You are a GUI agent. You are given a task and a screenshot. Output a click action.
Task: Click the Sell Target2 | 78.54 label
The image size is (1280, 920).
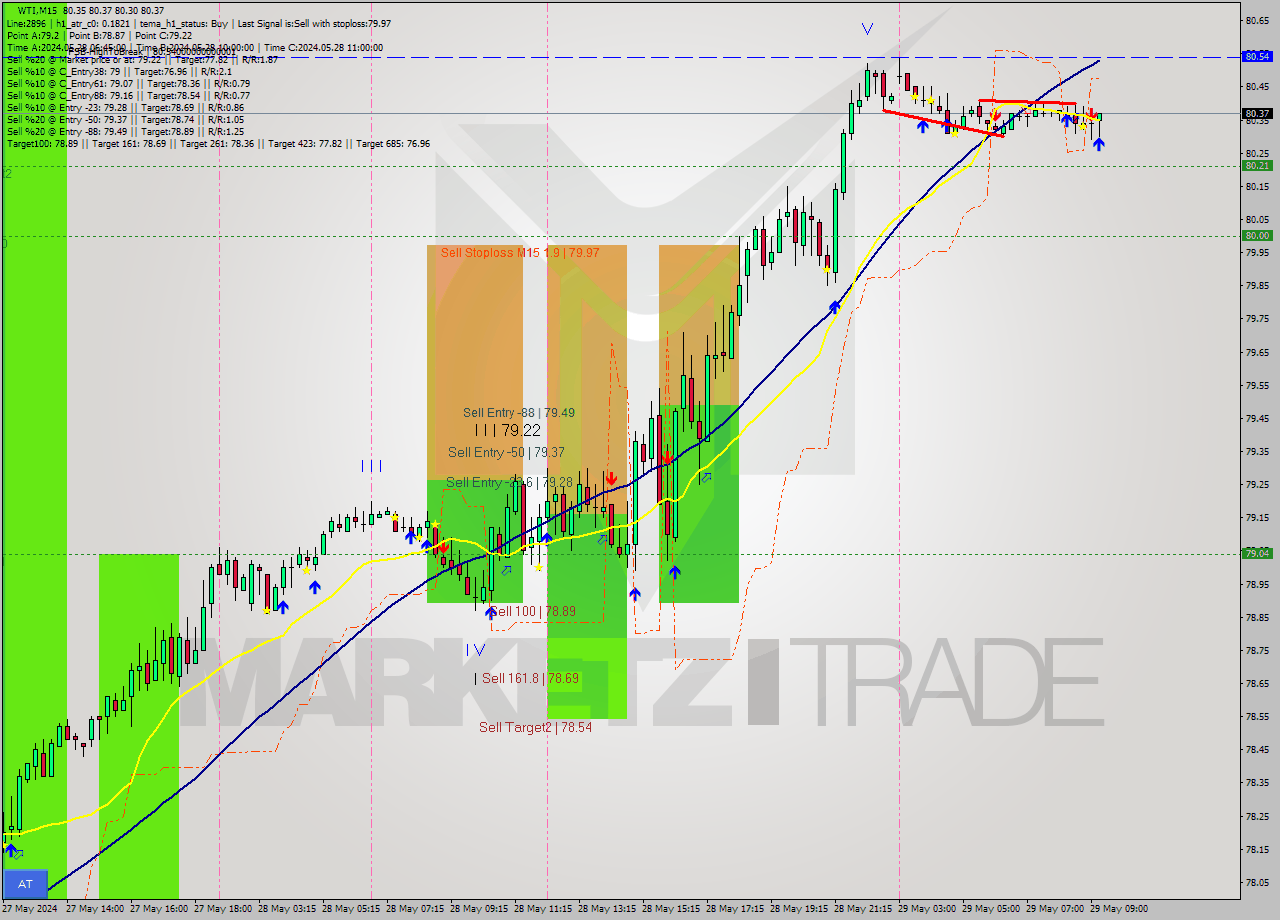click(535, 727)
